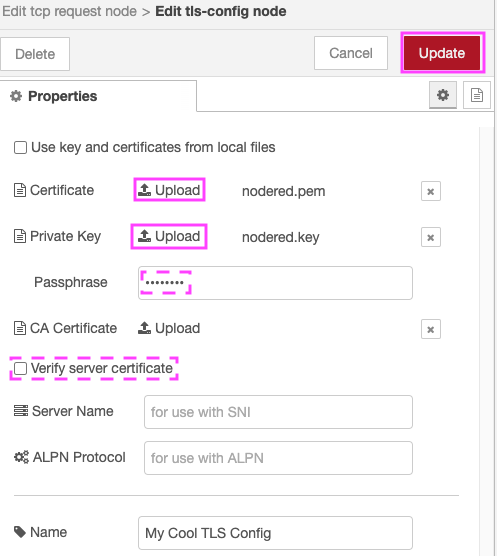
Task: Open node settings gear icon
Action: click(443, 95)
